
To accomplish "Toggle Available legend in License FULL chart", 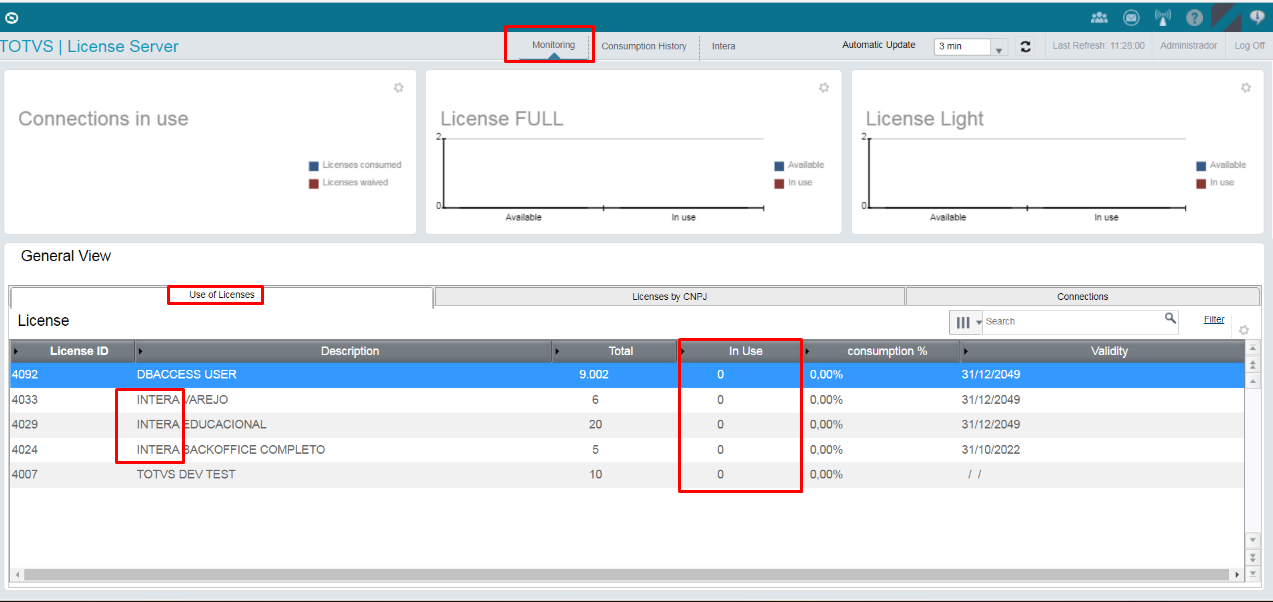I will (x=800, y=165).
